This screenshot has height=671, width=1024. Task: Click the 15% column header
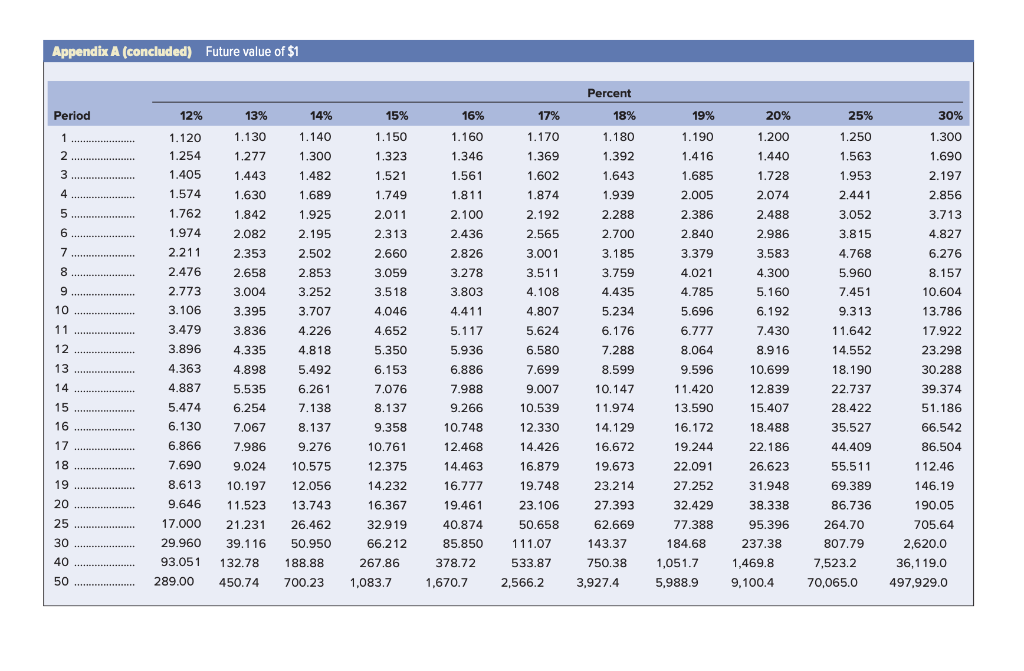(396, 116)
